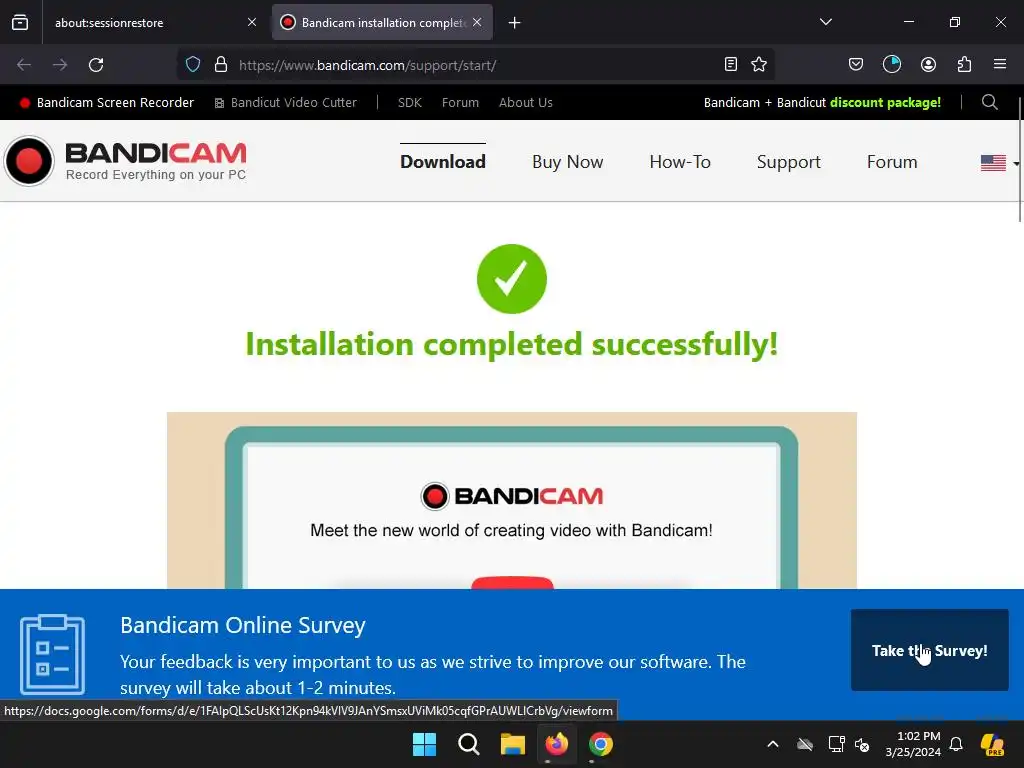
Task: Click Take the Survey! button
Action: [x=929, y=650]
